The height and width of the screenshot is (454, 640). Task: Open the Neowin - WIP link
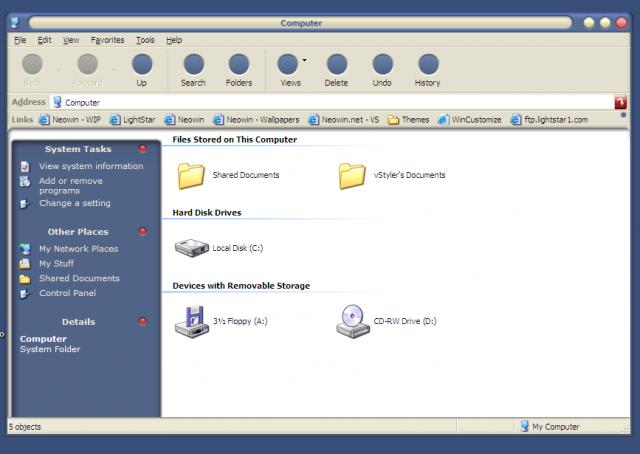point(70,120)
